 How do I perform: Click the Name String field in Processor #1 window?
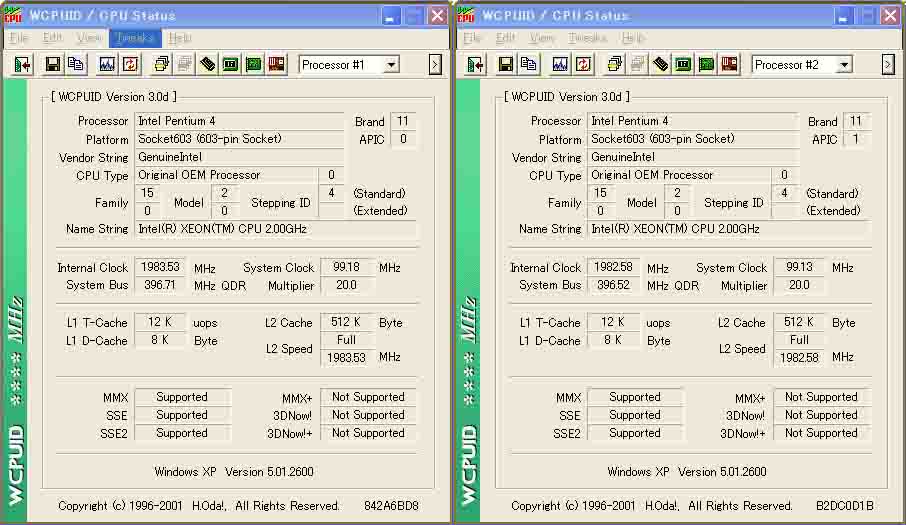276,229
